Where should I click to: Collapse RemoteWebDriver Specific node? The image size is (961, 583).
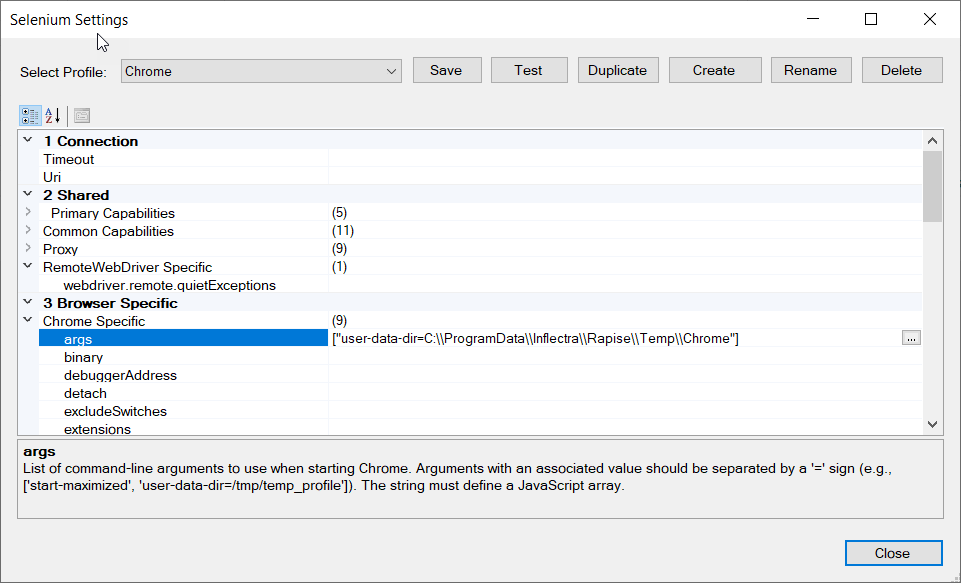click(28, 267)
